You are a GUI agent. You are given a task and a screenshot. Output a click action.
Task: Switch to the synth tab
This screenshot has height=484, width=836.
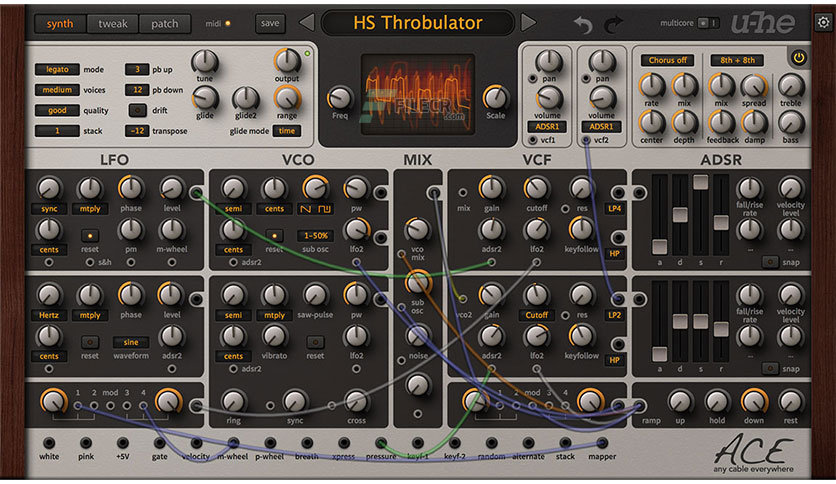pos(60,24)
